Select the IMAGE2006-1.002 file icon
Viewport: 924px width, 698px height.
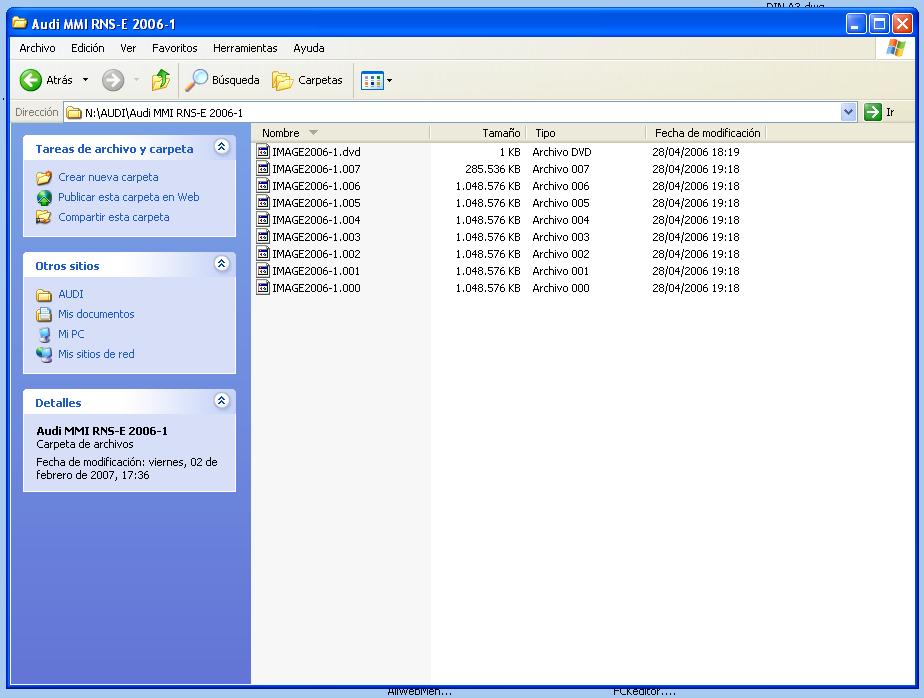263,254
